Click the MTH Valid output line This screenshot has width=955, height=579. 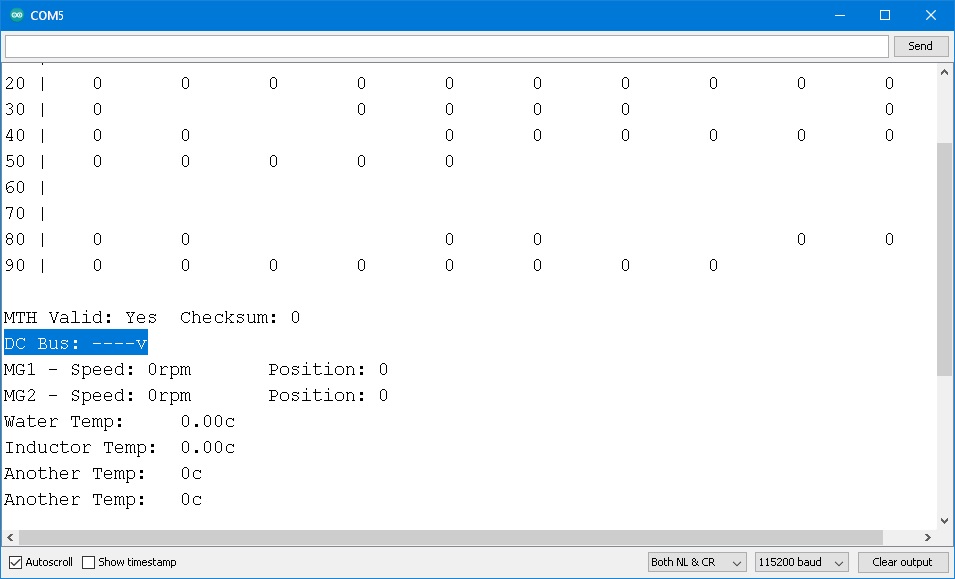(x=152, y=317)
